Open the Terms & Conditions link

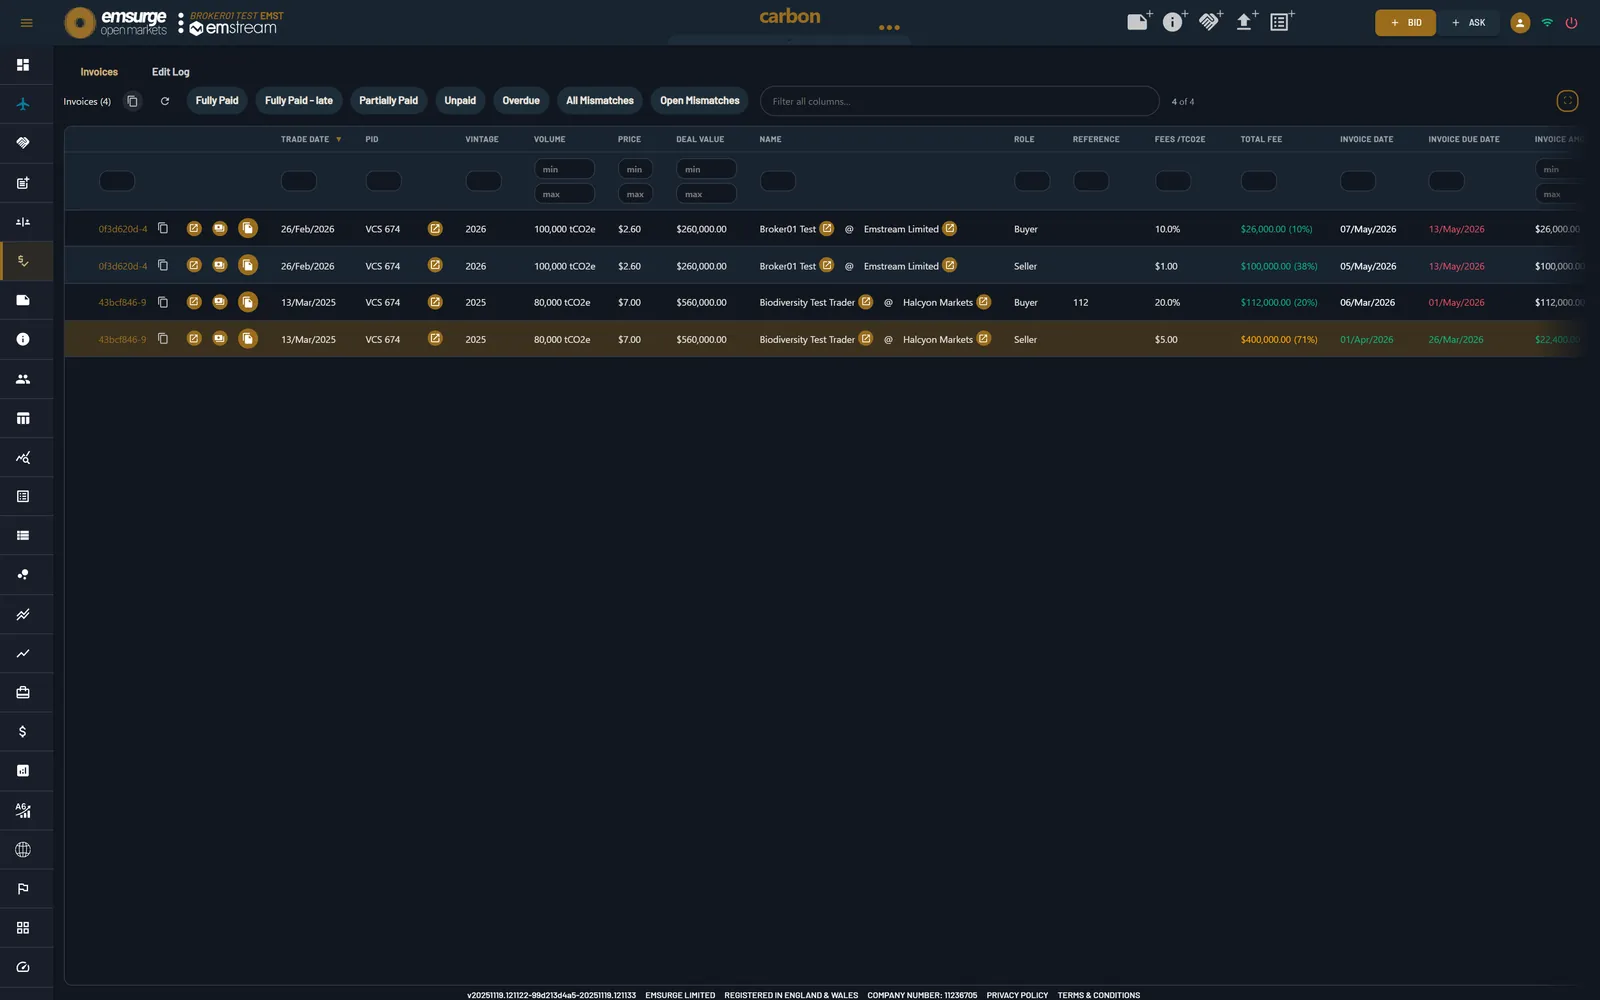coord(1099,995)
